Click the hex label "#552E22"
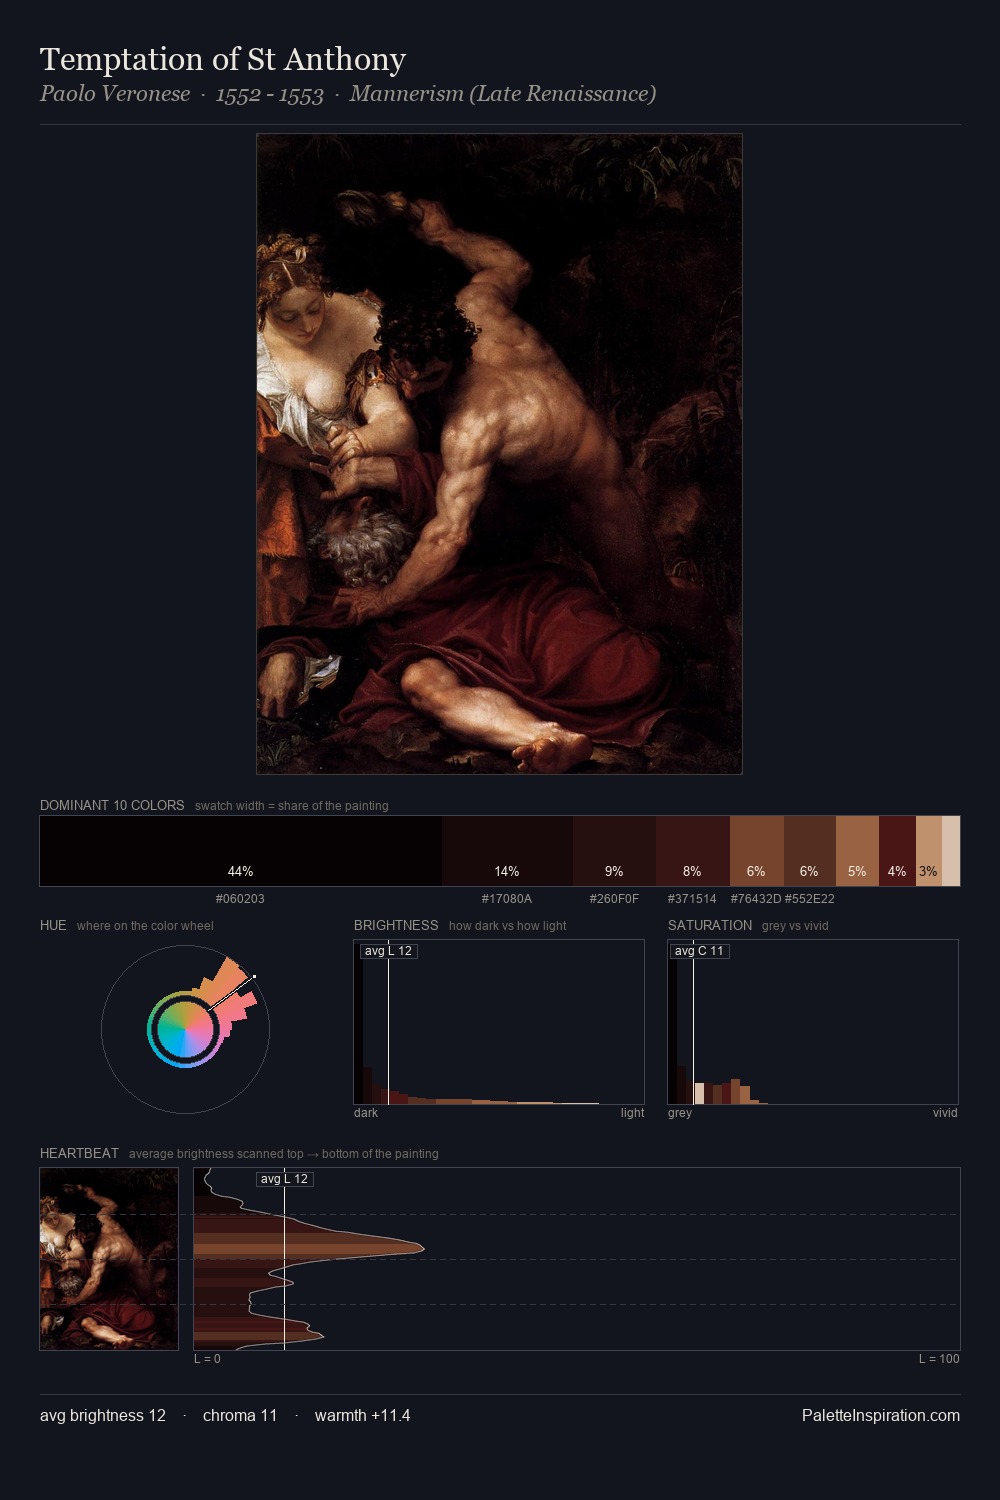Screen dimensions: 1000x1500 click(x=810, y=899)
